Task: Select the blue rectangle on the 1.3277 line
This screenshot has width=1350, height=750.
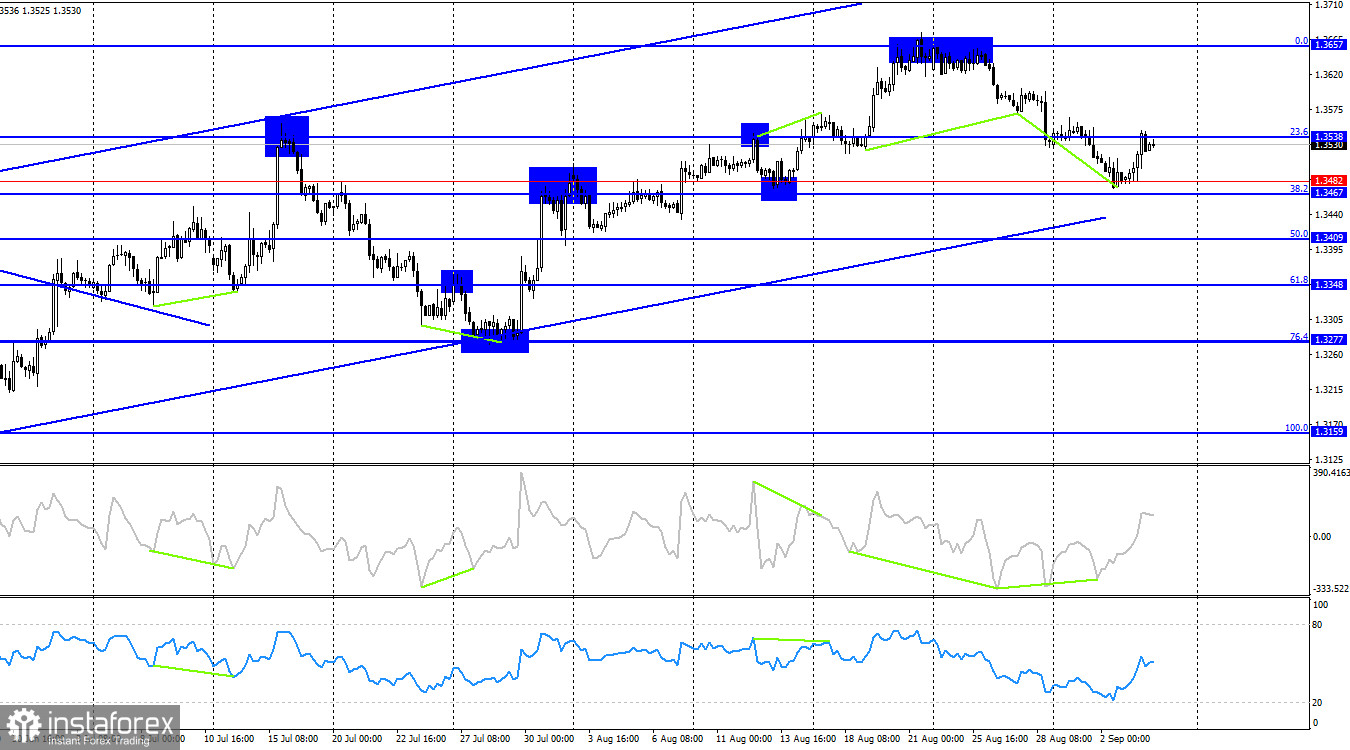Action: [x=494, y=341]
